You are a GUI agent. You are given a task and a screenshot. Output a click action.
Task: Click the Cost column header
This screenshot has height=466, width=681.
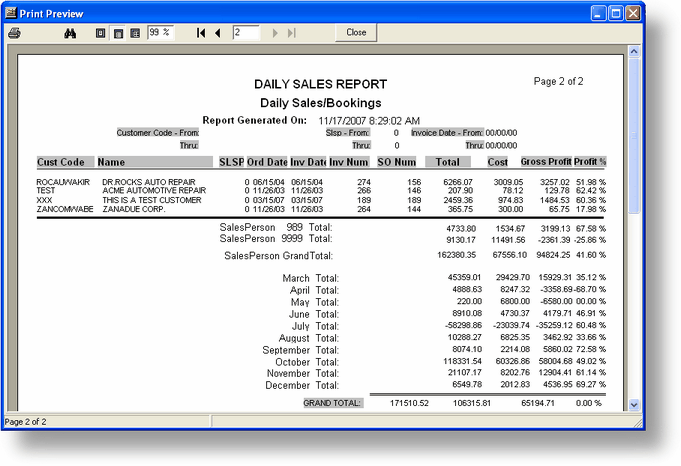pos(497,162)
